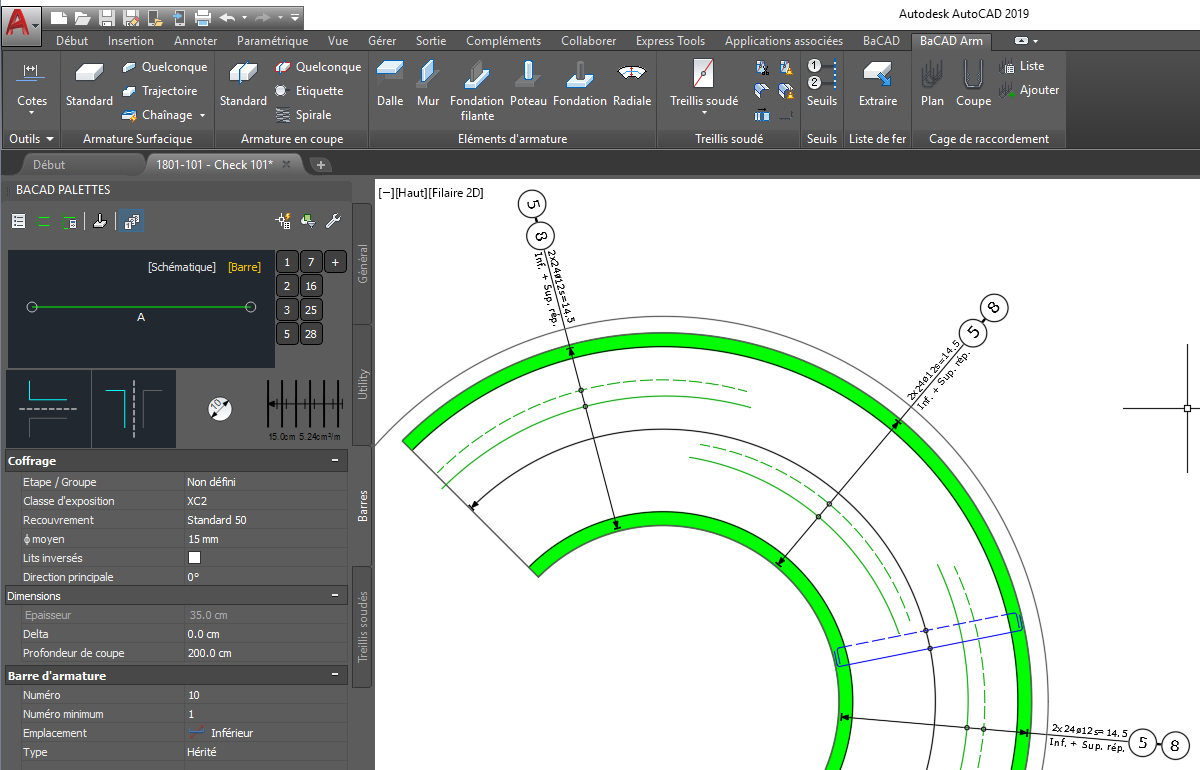The height and width of the screenshot is (770, 1200).
Task: Open the Utility vertical palette tab
Action: pos(362,385)
